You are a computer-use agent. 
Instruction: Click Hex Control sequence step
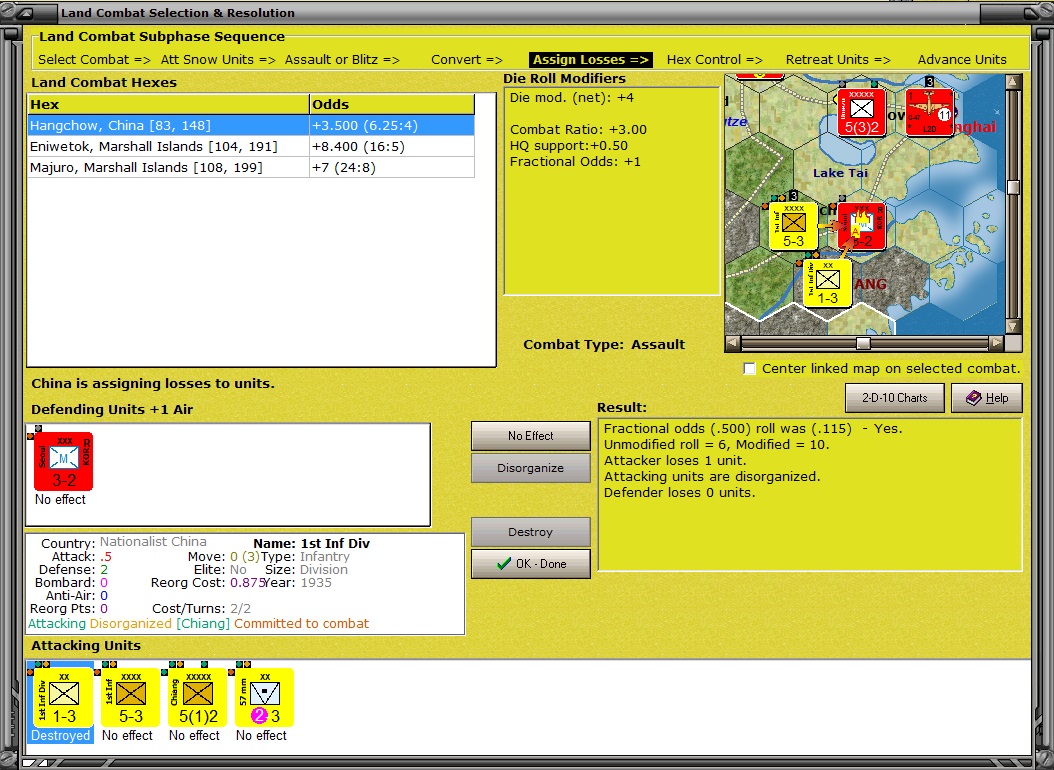tap(715, 59)
